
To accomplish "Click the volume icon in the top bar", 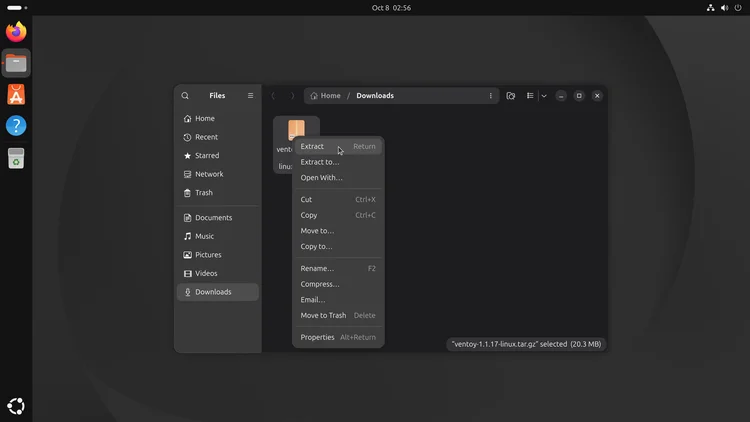I will click(724, 8).
